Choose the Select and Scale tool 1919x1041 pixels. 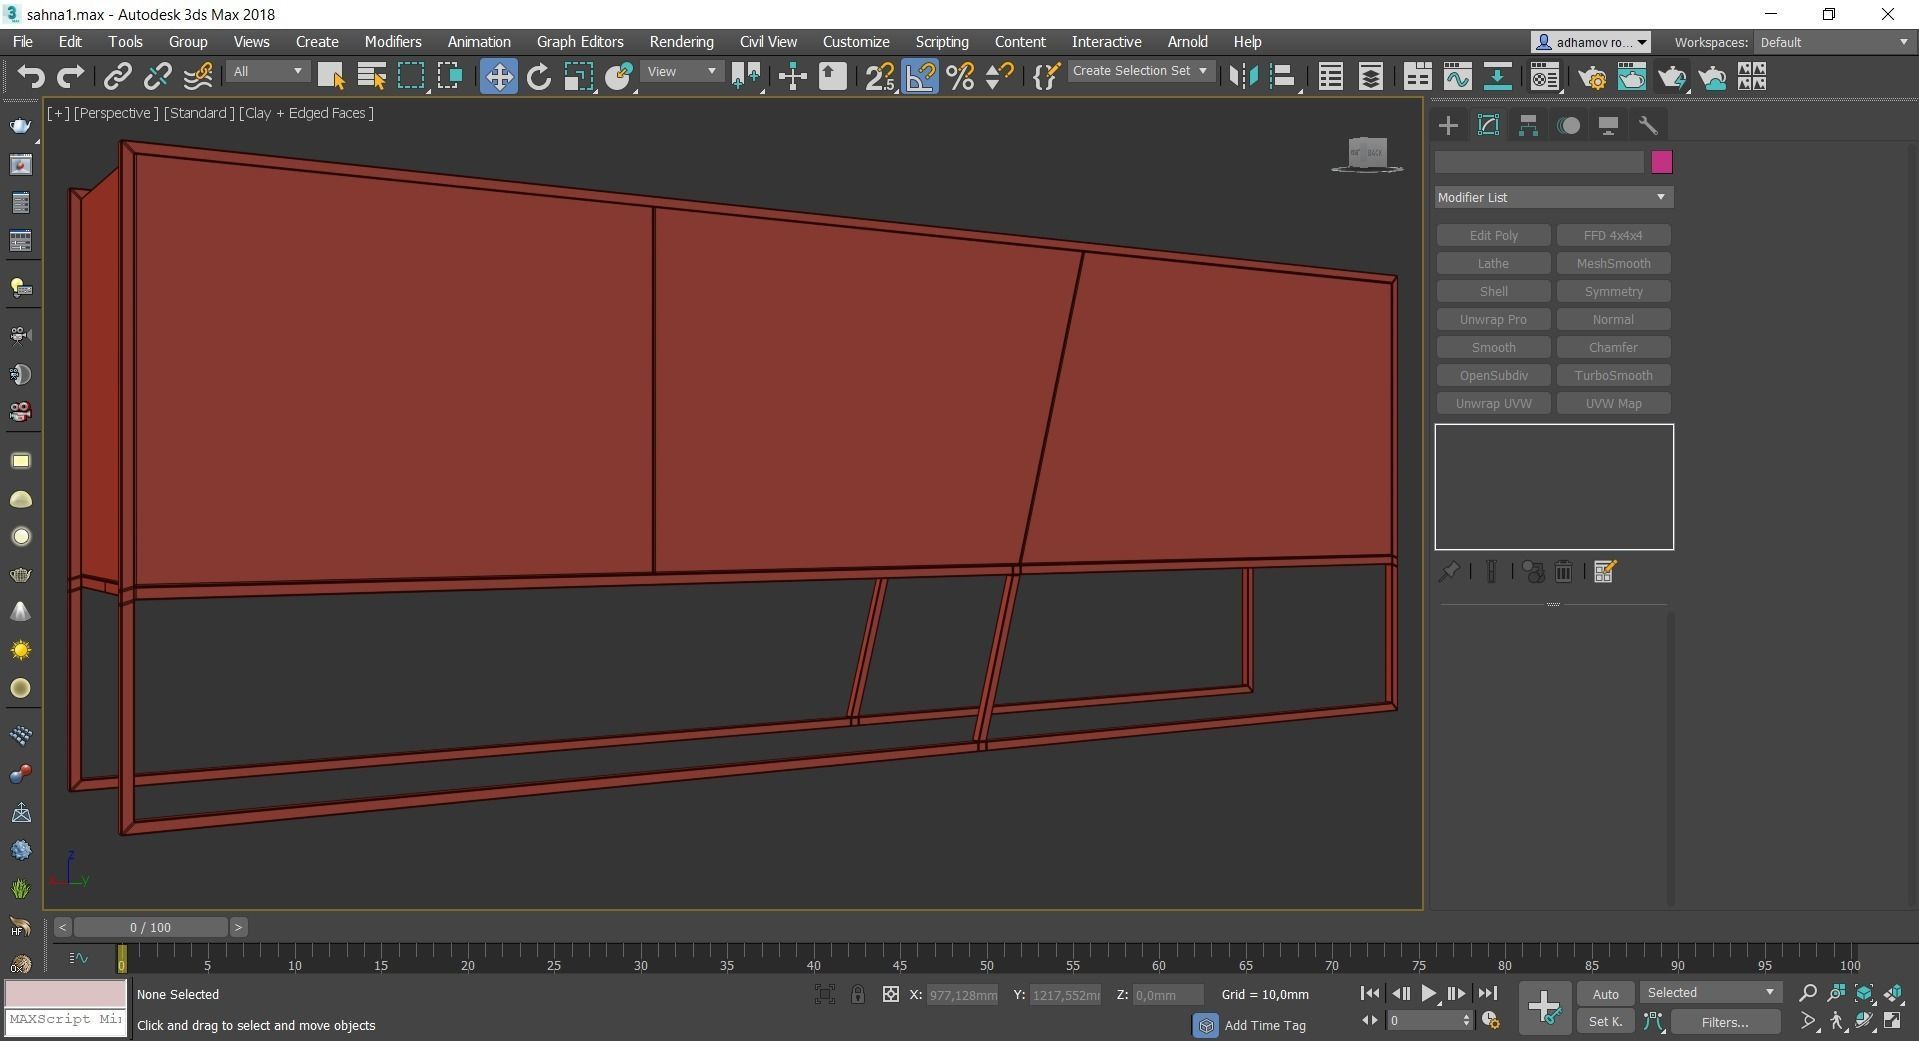point(578,77)
